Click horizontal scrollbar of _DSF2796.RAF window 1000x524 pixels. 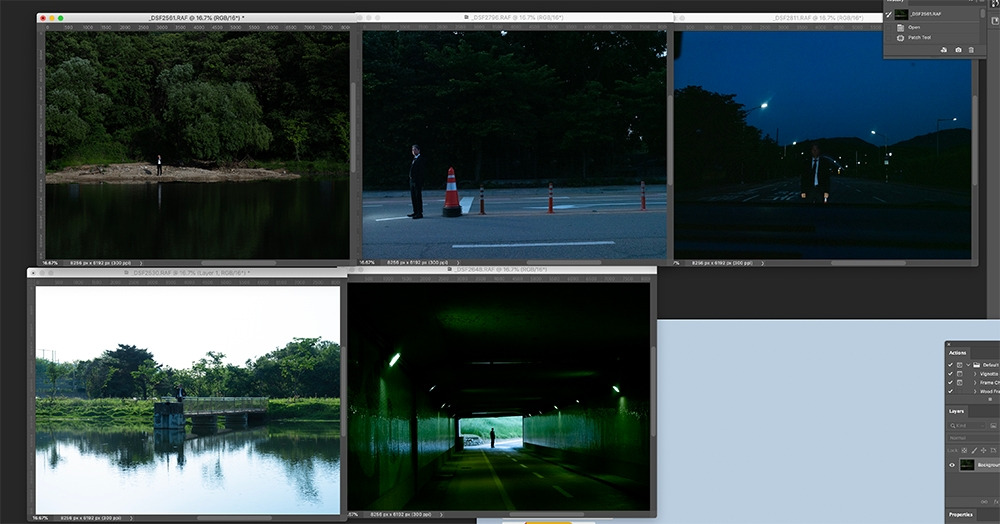[564, 262]
